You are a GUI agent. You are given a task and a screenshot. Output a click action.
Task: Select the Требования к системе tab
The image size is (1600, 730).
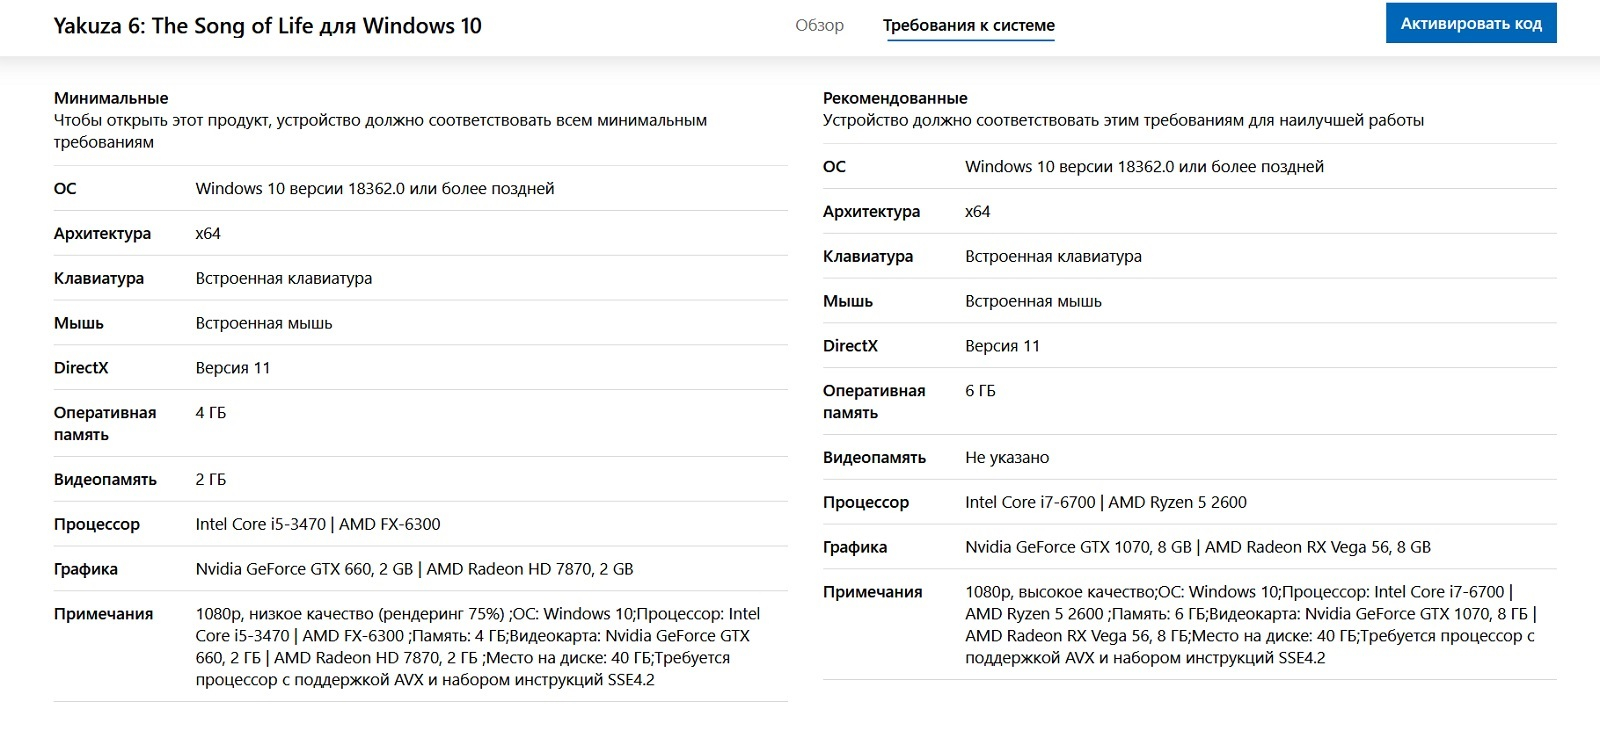click(968, 25)
